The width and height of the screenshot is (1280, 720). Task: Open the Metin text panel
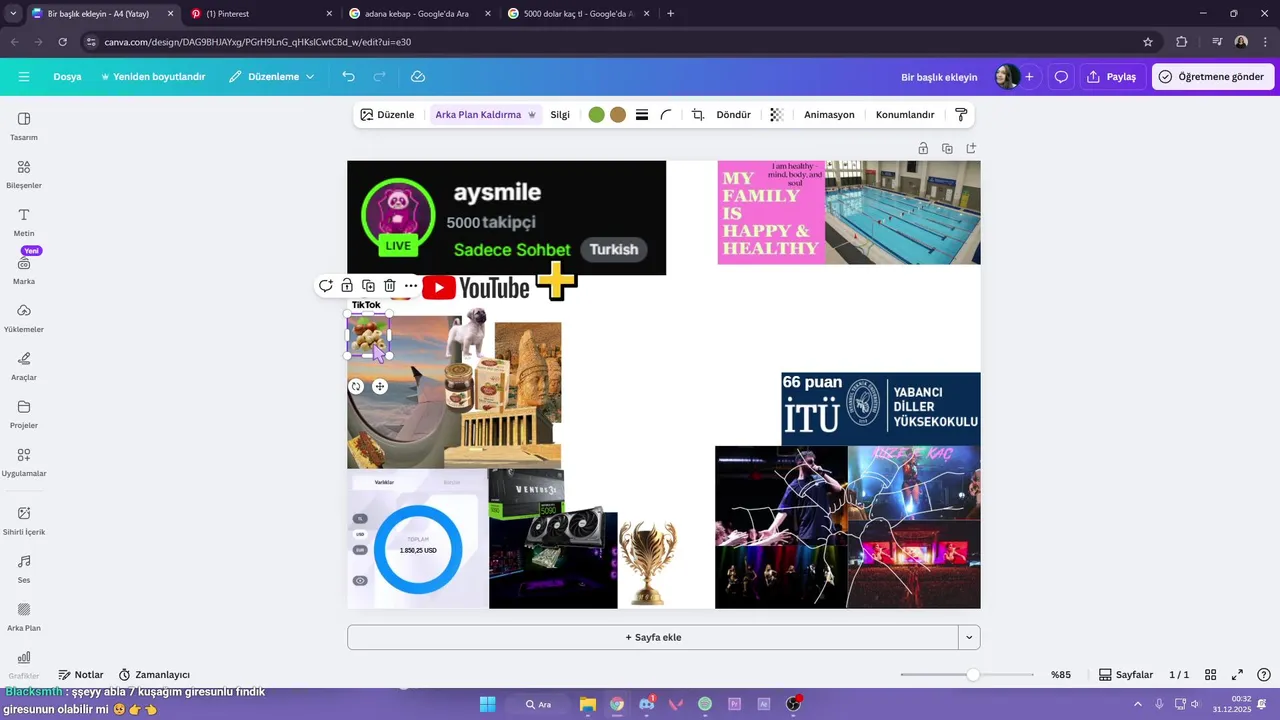click(24, 222)
